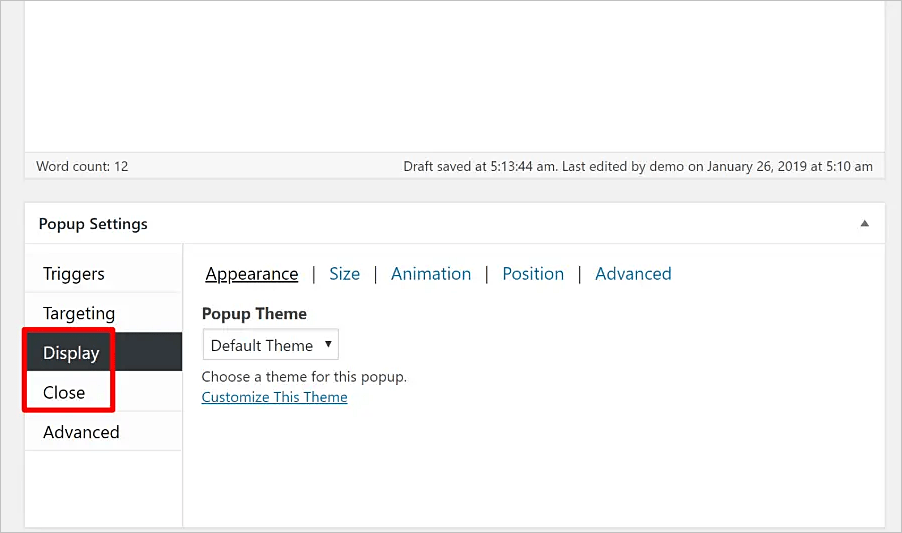The image size is (902, 533).
Task: Open the Triggers settings tab
Action: pyautogui.click(x=74, y=274)
